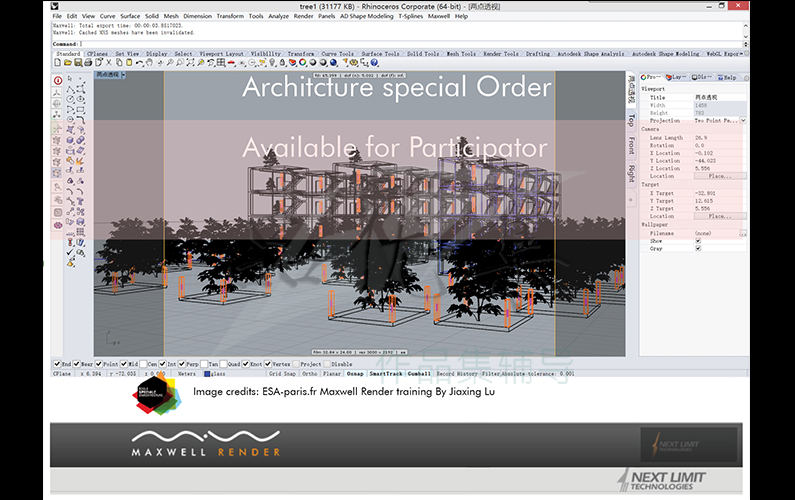
Task: Select the Polyline tool in left sidebar
Action: coord(70,89)
